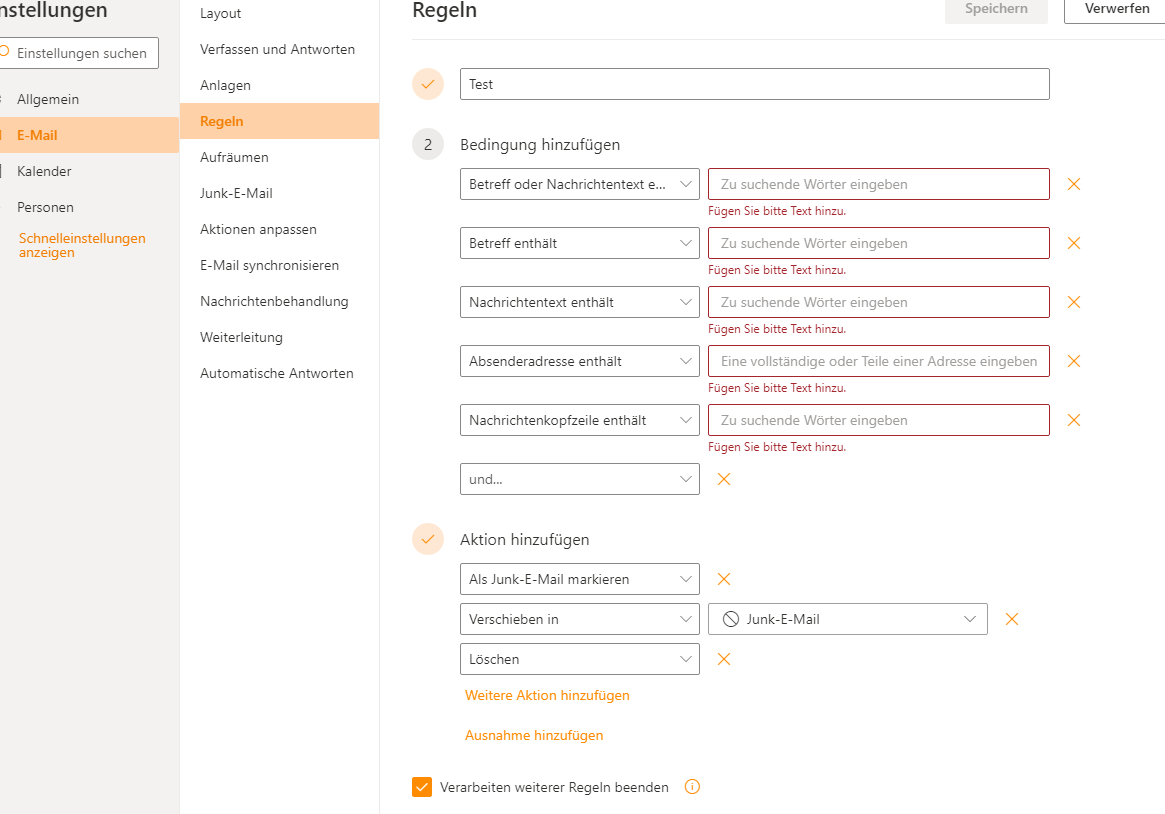Open the 'Betreff enthält' condition dropdown
This screenshot has height=814, width=1165.
pos(580,243)
